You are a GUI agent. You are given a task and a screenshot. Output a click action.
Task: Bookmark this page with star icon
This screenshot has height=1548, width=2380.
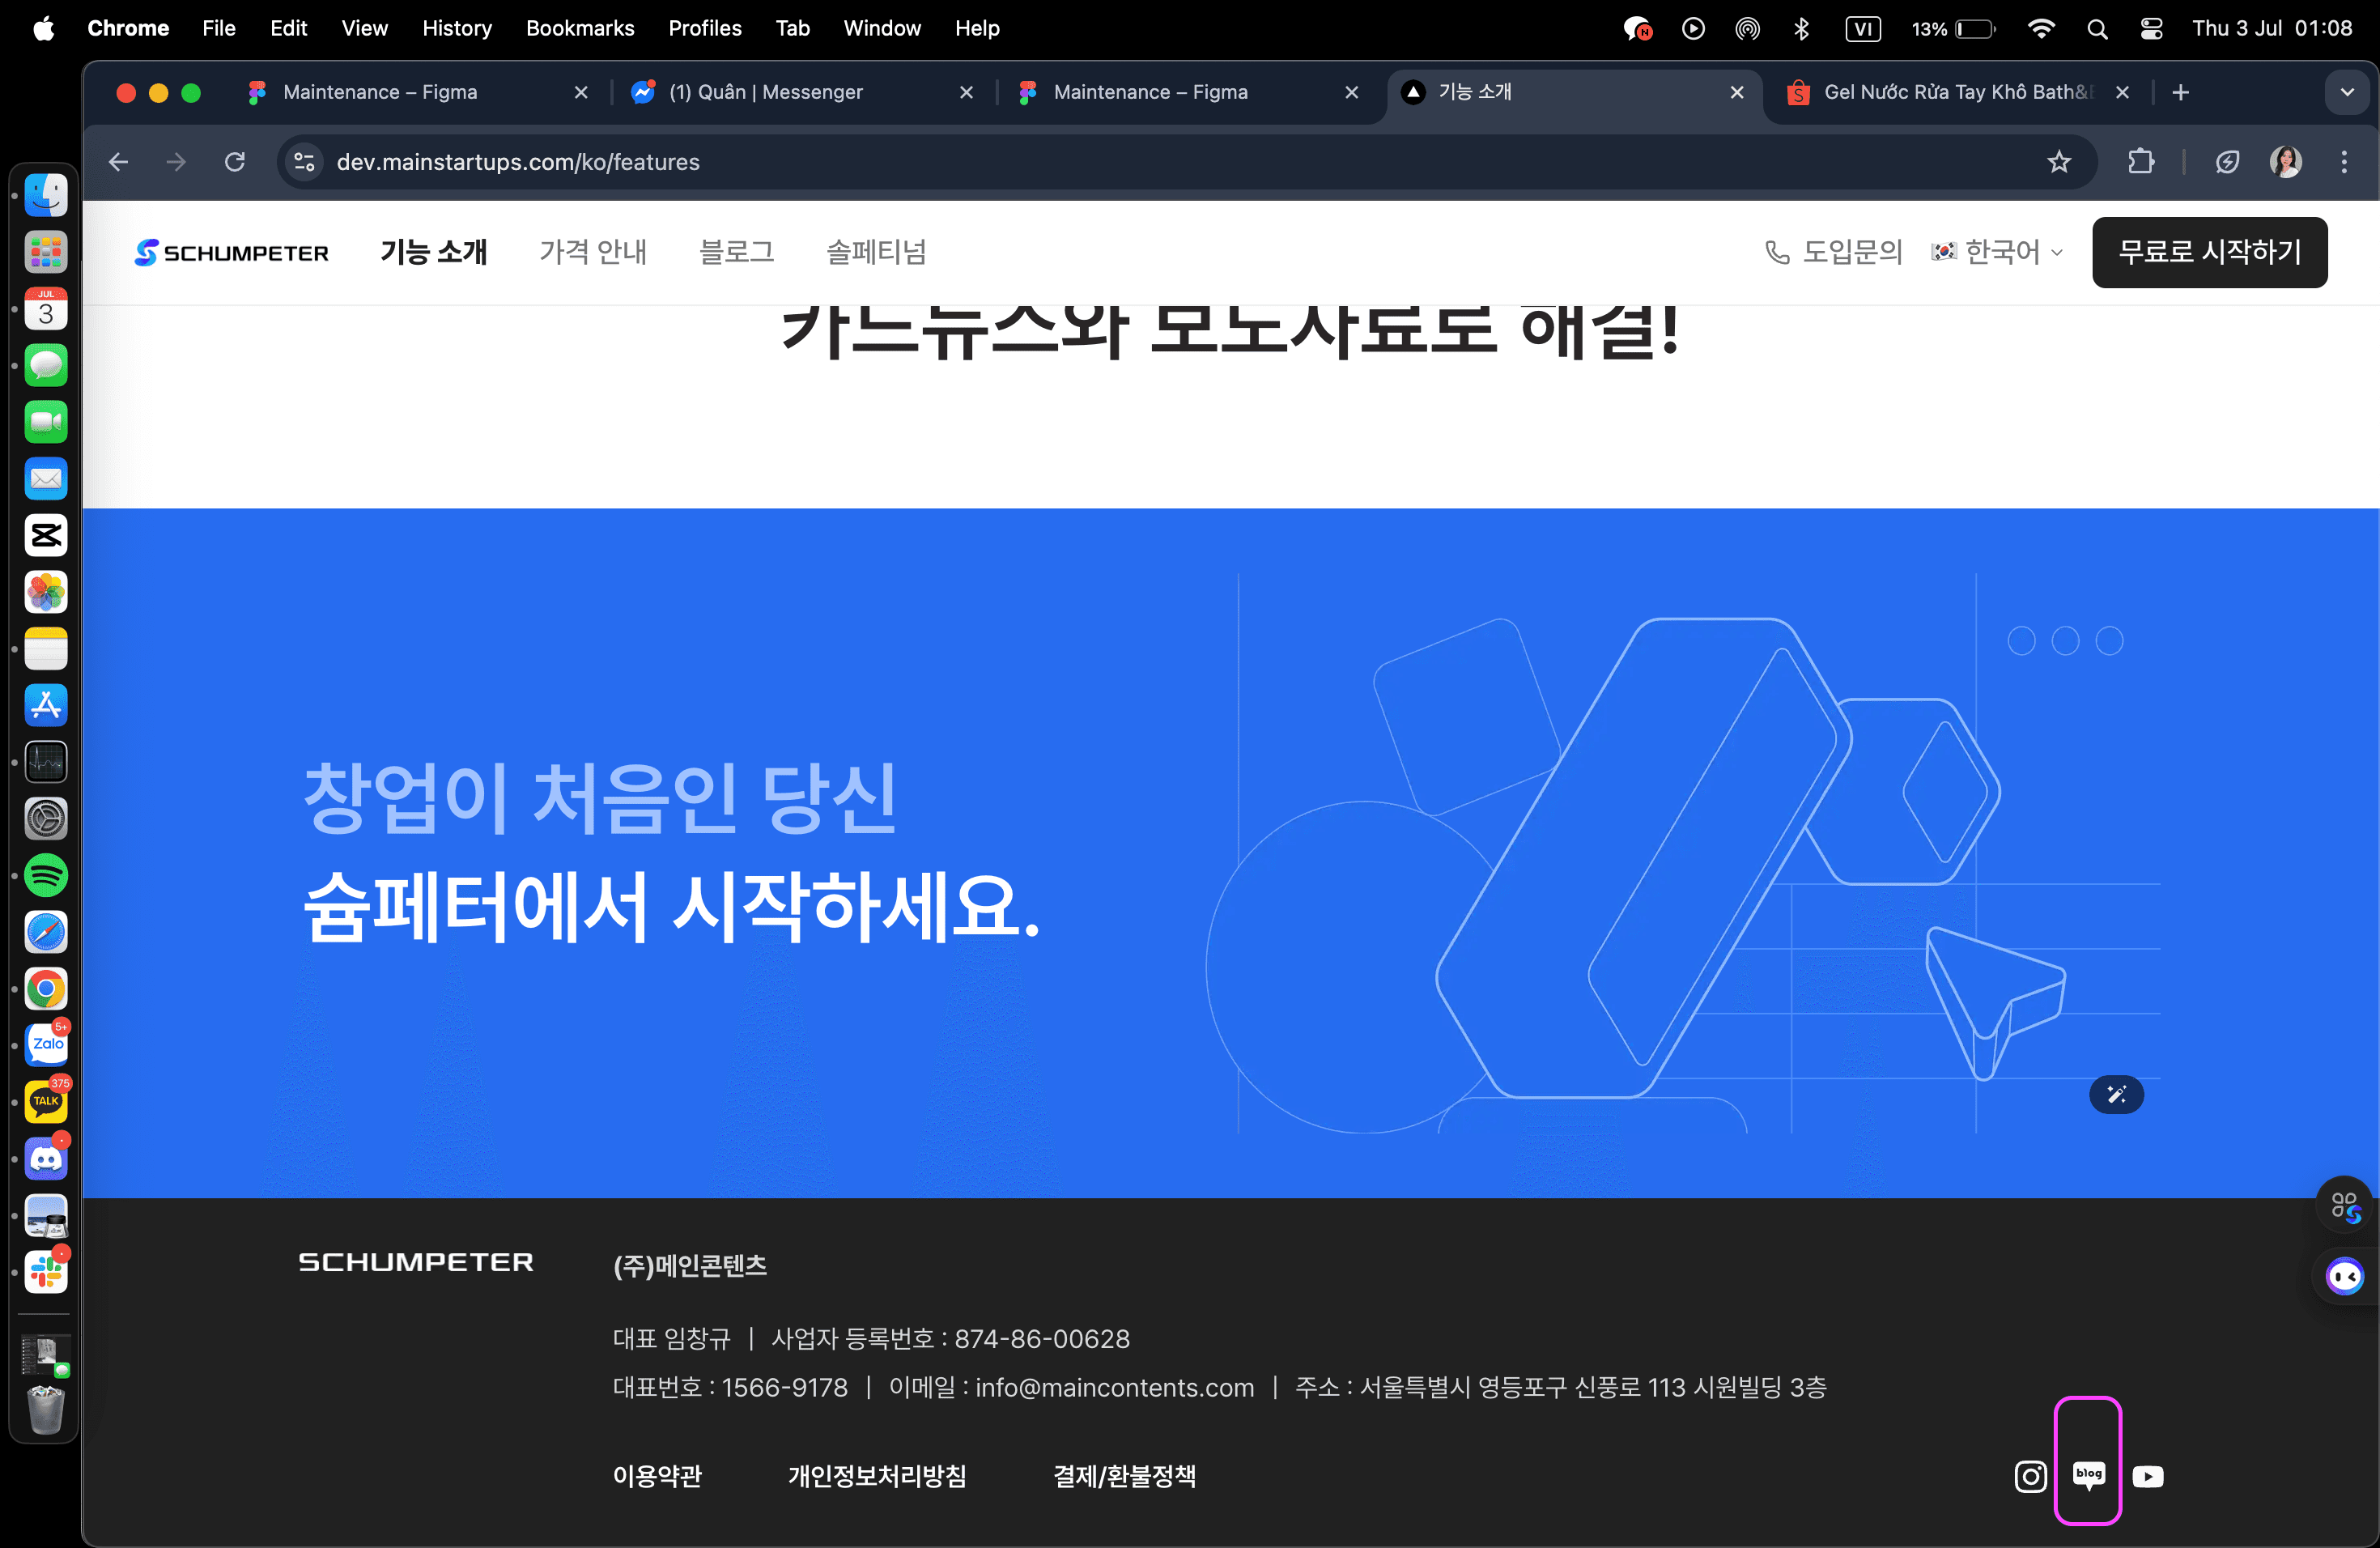click(x=2058, y=162)
